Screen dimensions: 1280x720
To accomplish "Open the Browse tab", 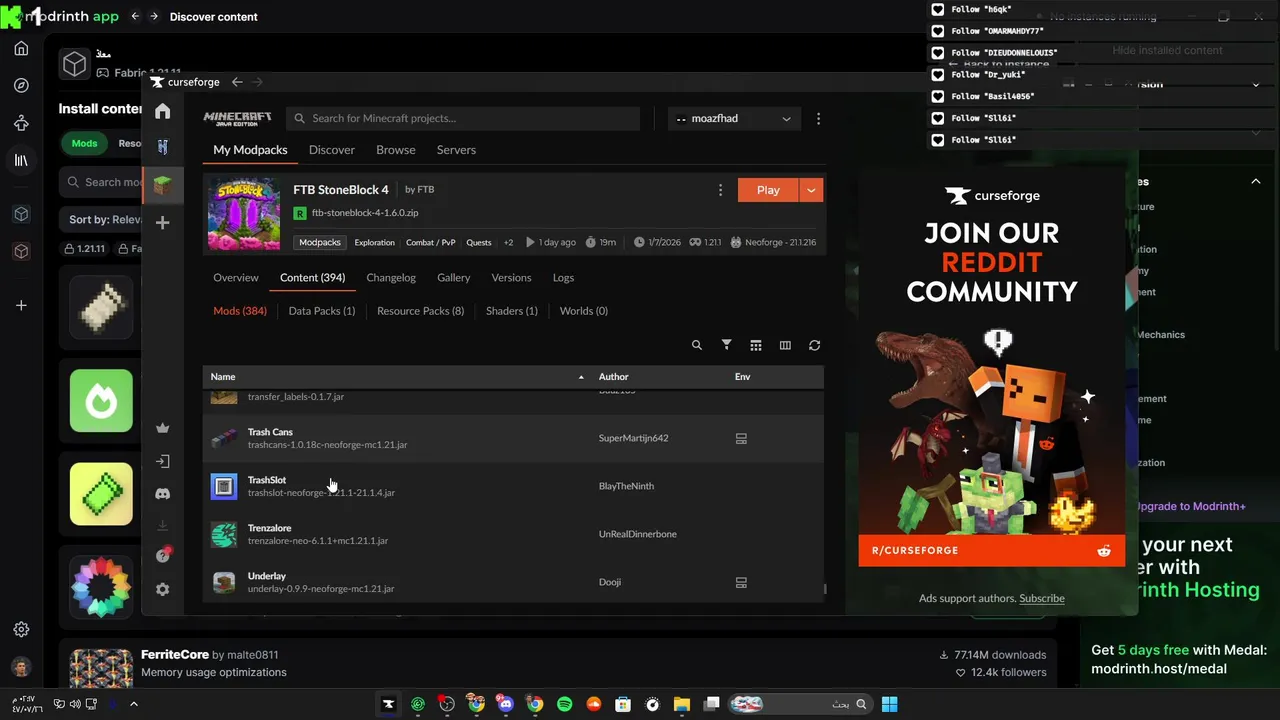I will pos(396,150).
